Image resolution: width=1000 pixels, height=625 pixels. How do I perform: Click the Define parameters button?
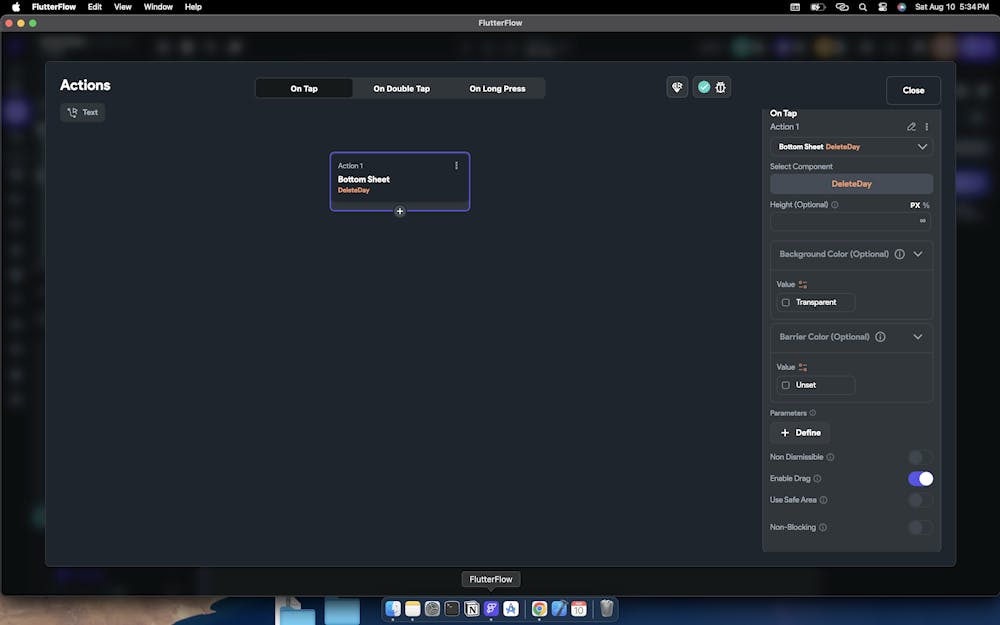(800, 432)
